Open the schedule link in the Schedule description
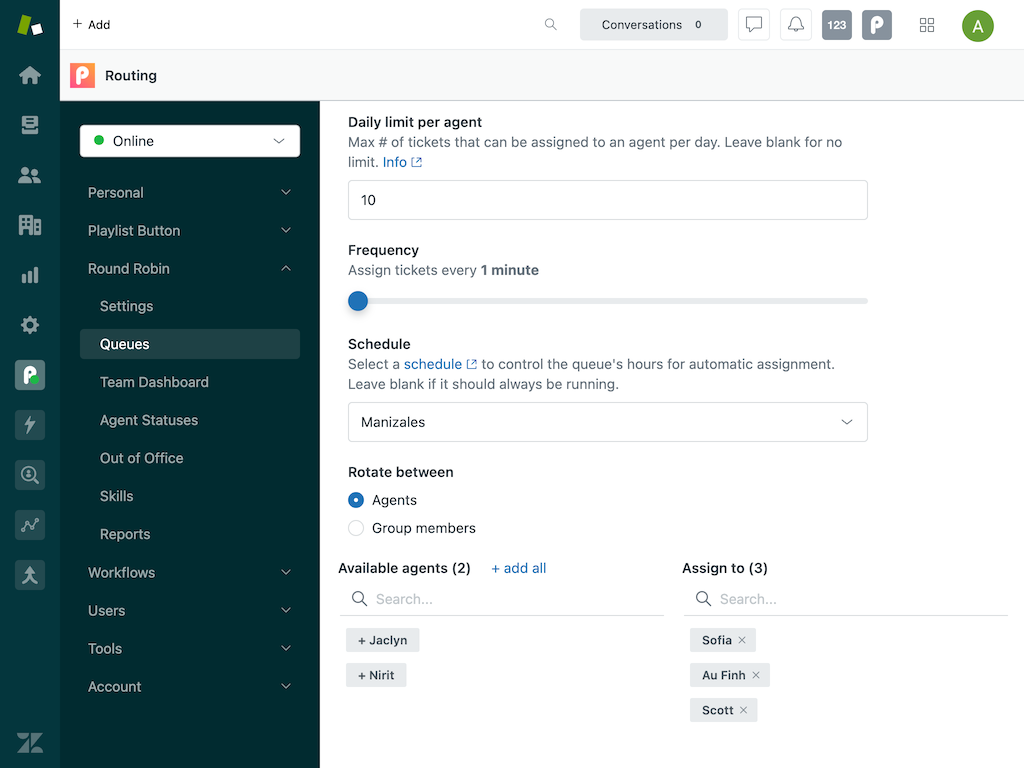The image size is (1024, 768). (434, 364)
